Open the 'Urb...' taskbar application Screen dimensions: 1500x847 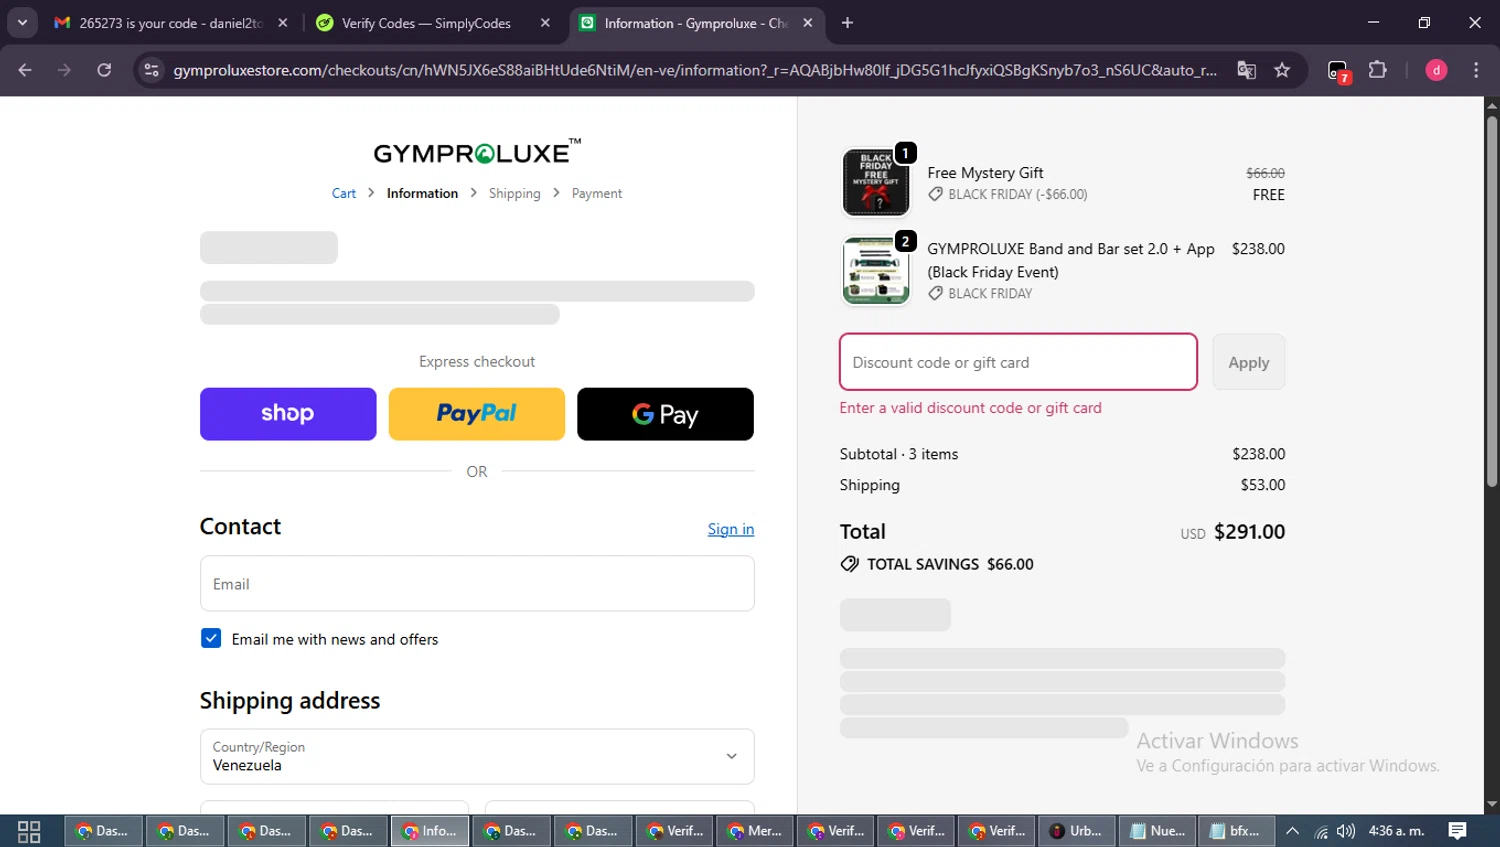click(1076, 831)
